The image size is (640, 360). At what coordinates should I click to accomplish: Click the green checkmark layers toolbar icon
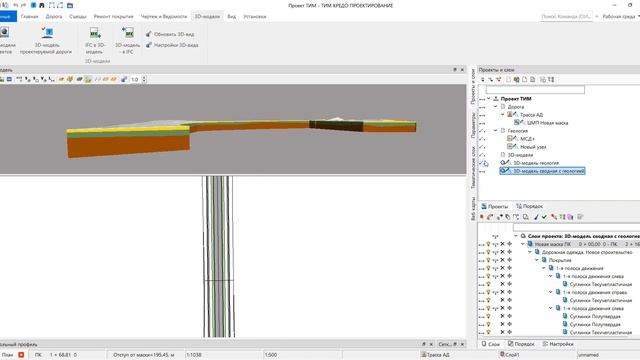pyautogui.click(x=544, y=217)
